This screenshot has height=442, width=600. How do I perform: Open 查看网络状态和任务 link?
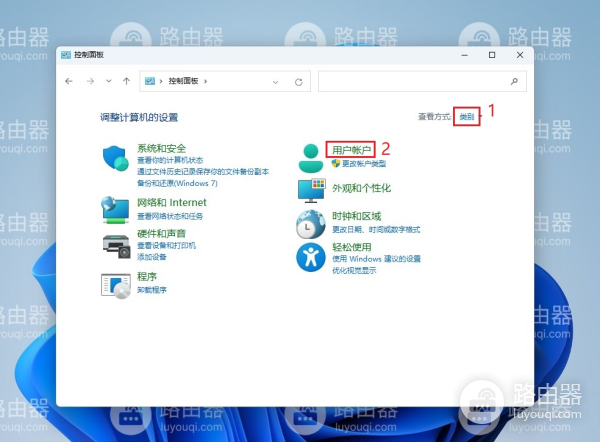[170, 216]
